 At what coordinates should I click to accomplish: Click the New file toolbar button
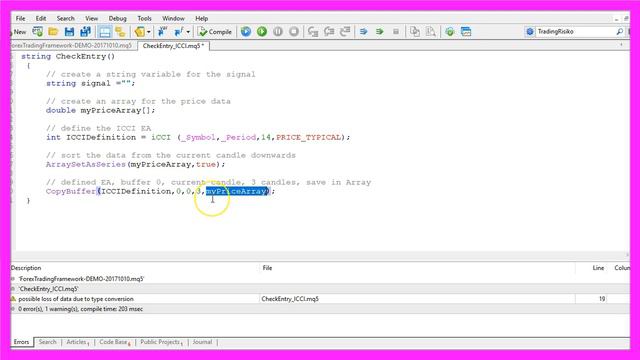click(x=18, y=31)
